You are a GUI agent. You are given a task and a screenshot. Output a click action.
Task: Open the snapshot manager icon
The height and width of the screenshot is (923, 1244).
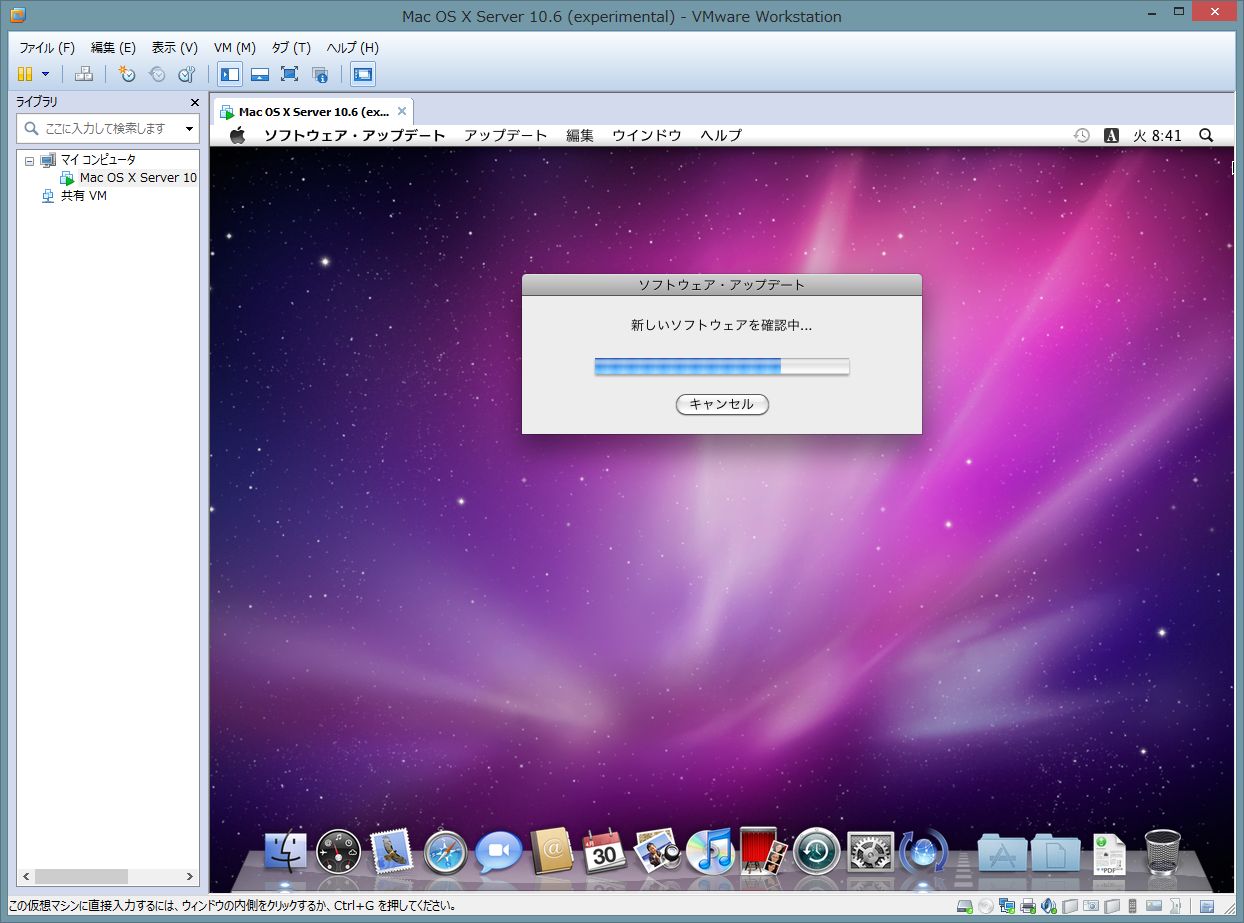(x=186, y=74)
